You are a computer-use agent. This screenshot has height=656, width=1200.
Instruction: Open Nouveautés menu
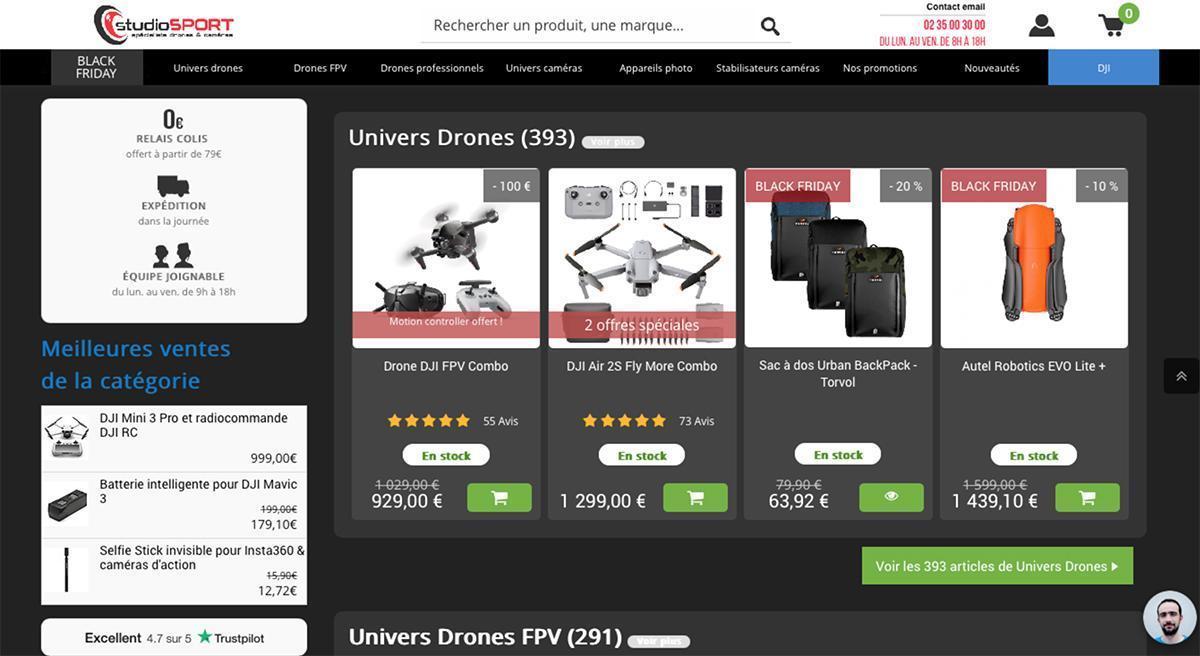992,68
